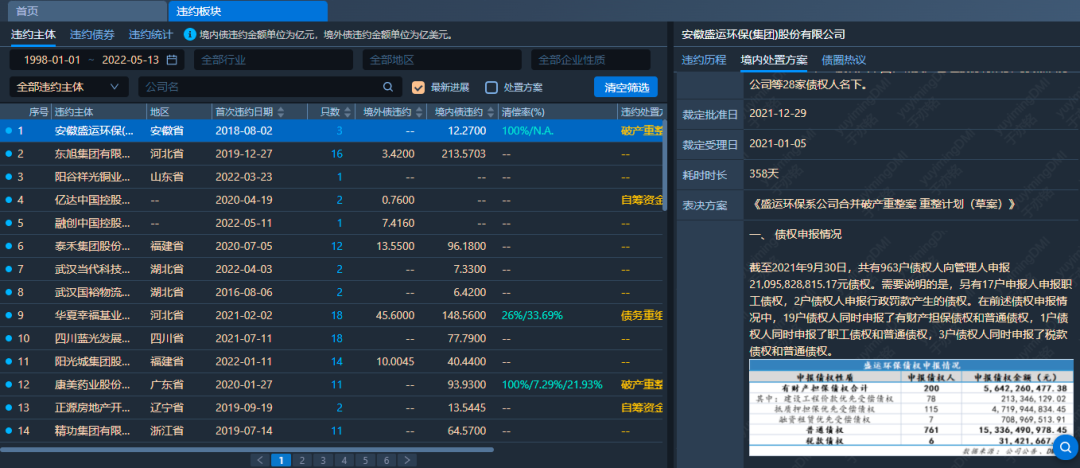This screenshot has height=468, width=1080.
Task: Sort by 首次违约日期 column arrows
Action: click(281, 112)
